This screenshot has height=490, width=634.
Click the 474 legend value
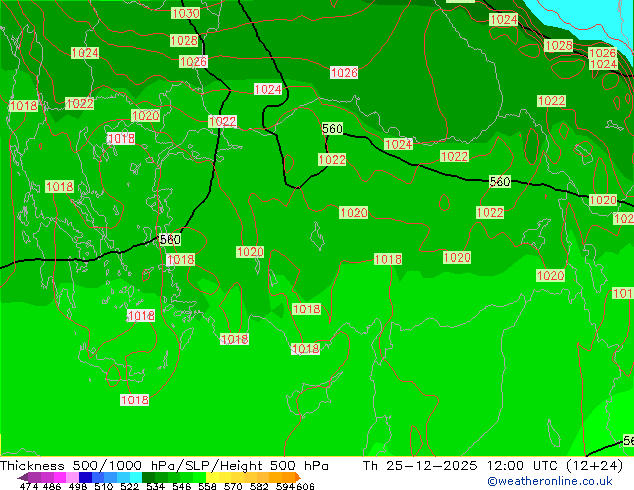coord(29,486)
